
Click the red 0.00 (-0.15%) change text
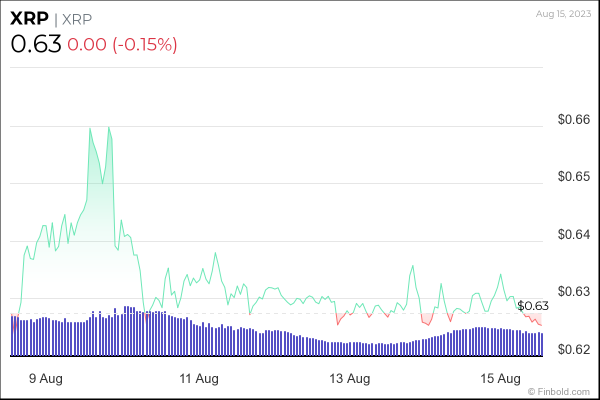[x=123, y=45]
